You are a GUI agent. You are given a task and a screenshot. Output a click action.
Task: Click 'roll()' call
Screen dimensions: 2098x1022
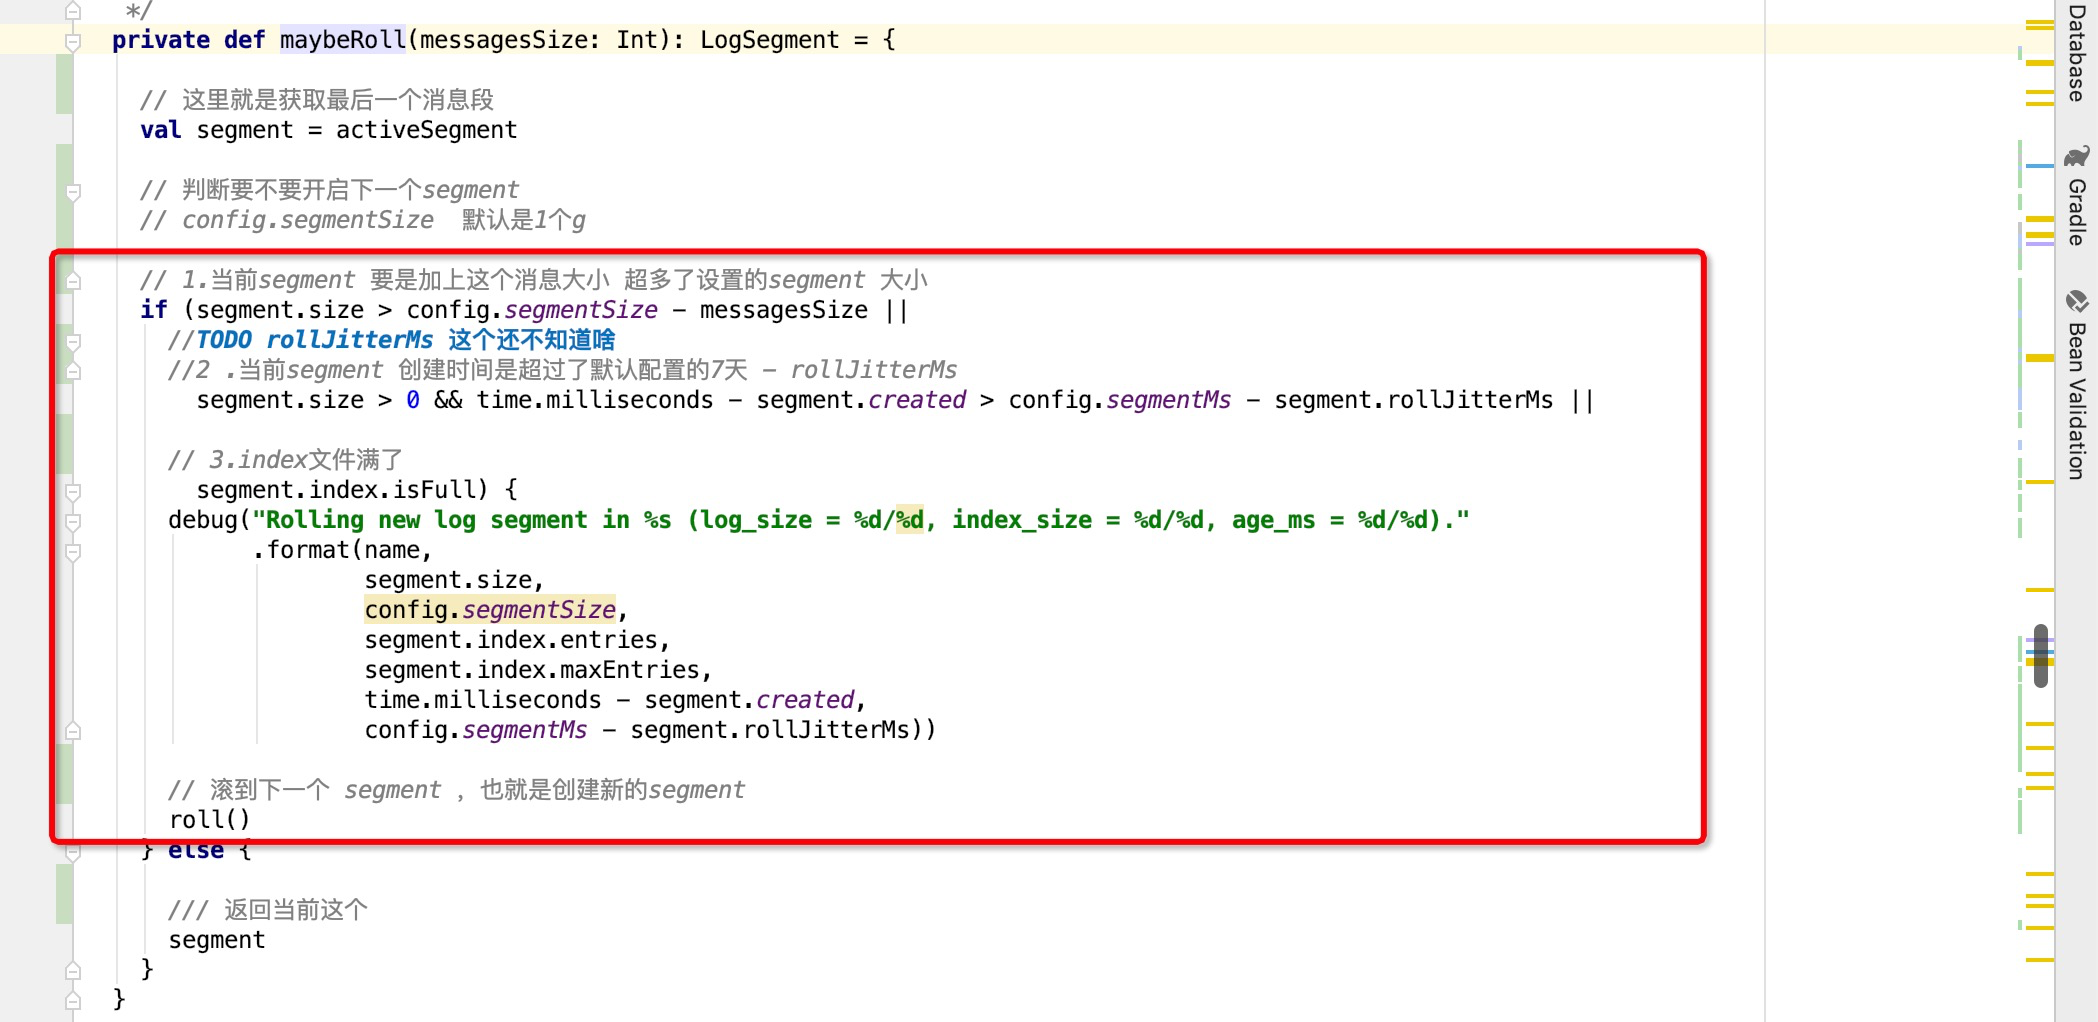pos(209,820)
